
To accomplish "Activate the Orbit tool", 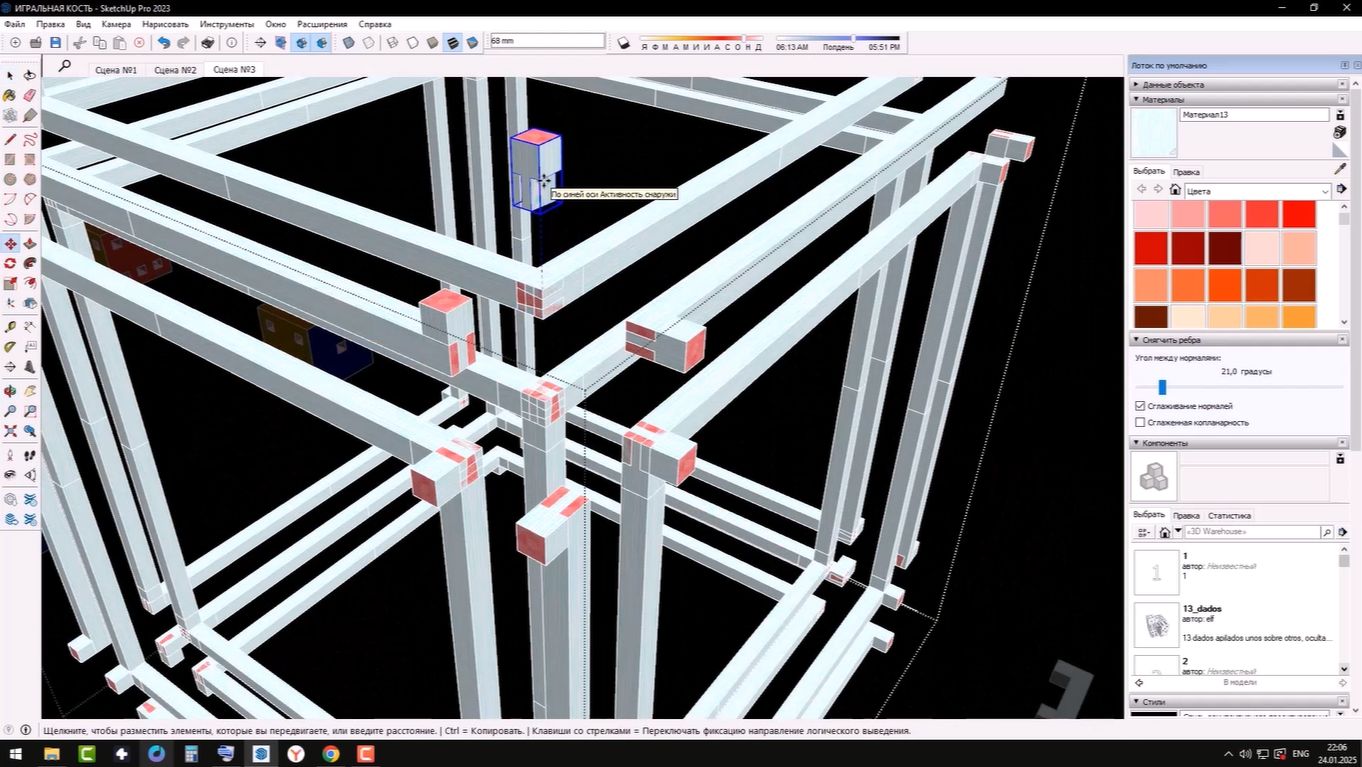I will (10, 390).
